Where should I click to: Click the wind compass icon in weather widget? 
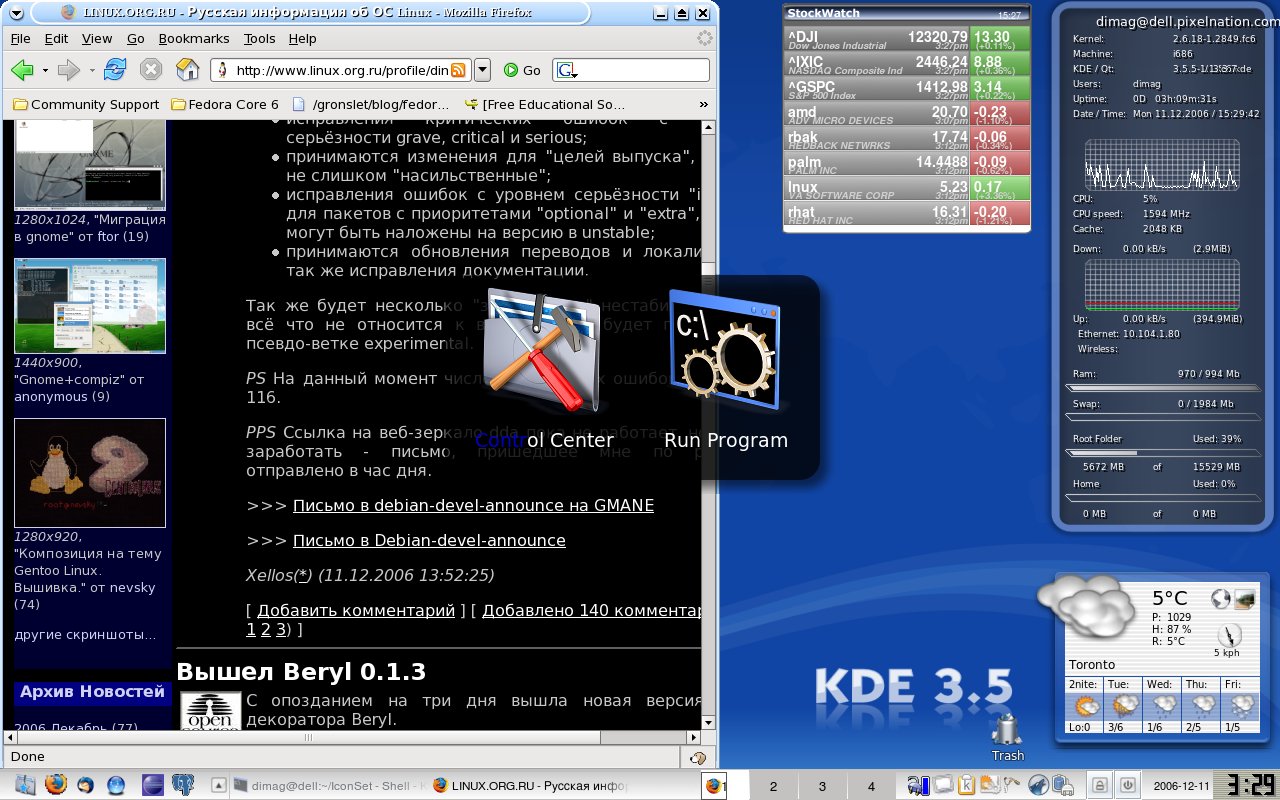coord(1228,633)
